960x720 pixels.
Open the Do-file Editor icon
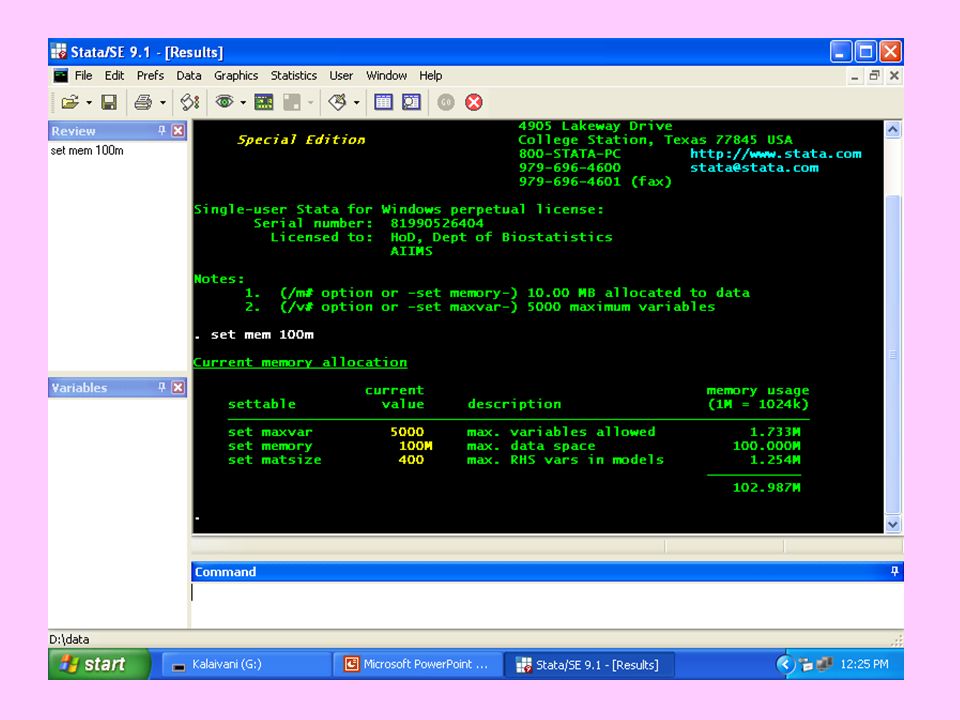(337, 102)
